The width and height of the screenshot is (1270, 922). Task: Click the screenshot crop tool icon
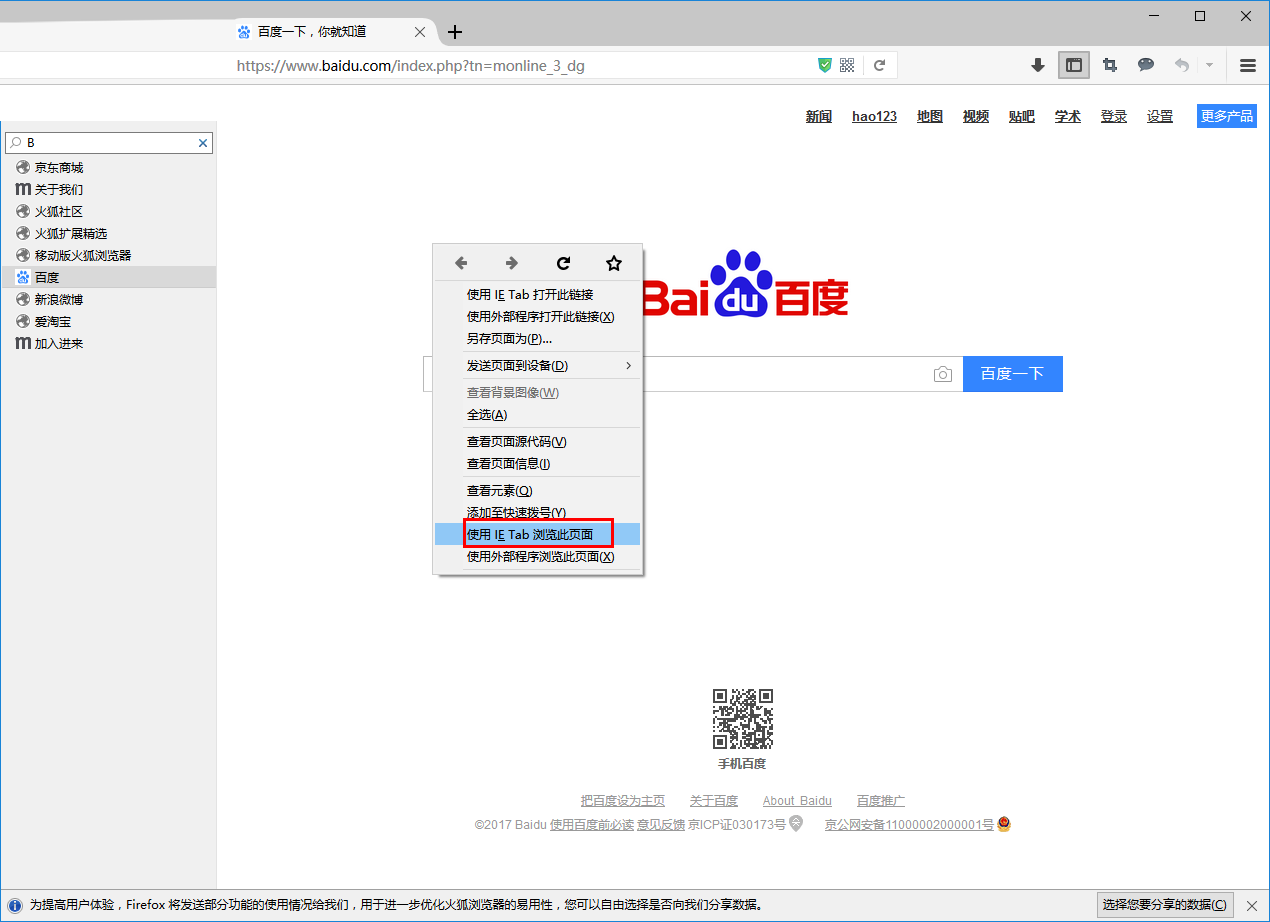(x=1110, y=65)
